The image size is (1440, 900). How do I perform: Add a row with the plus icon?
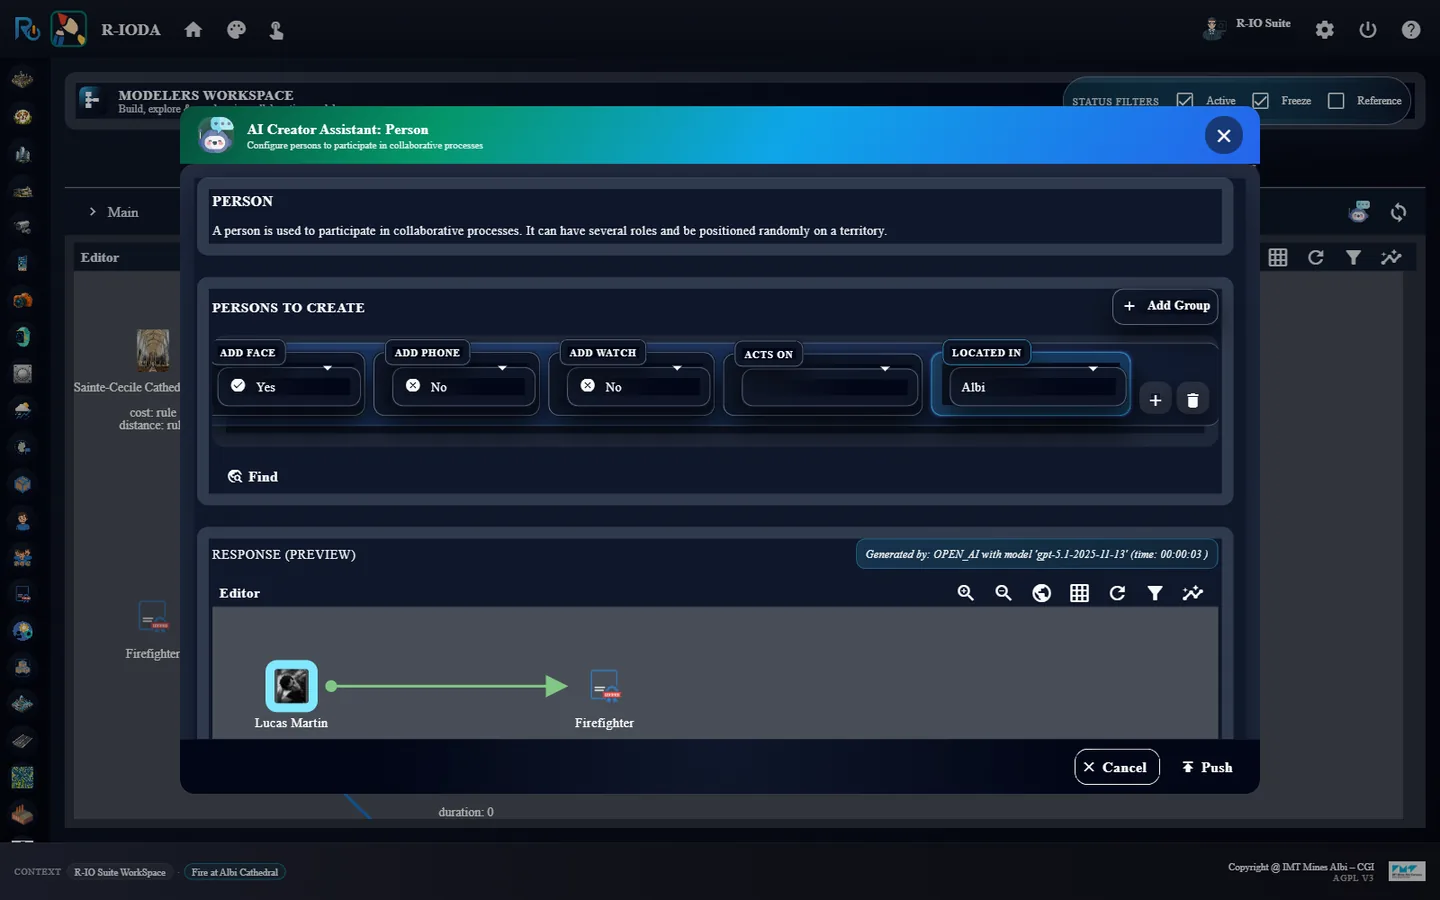pos(1155,400)
